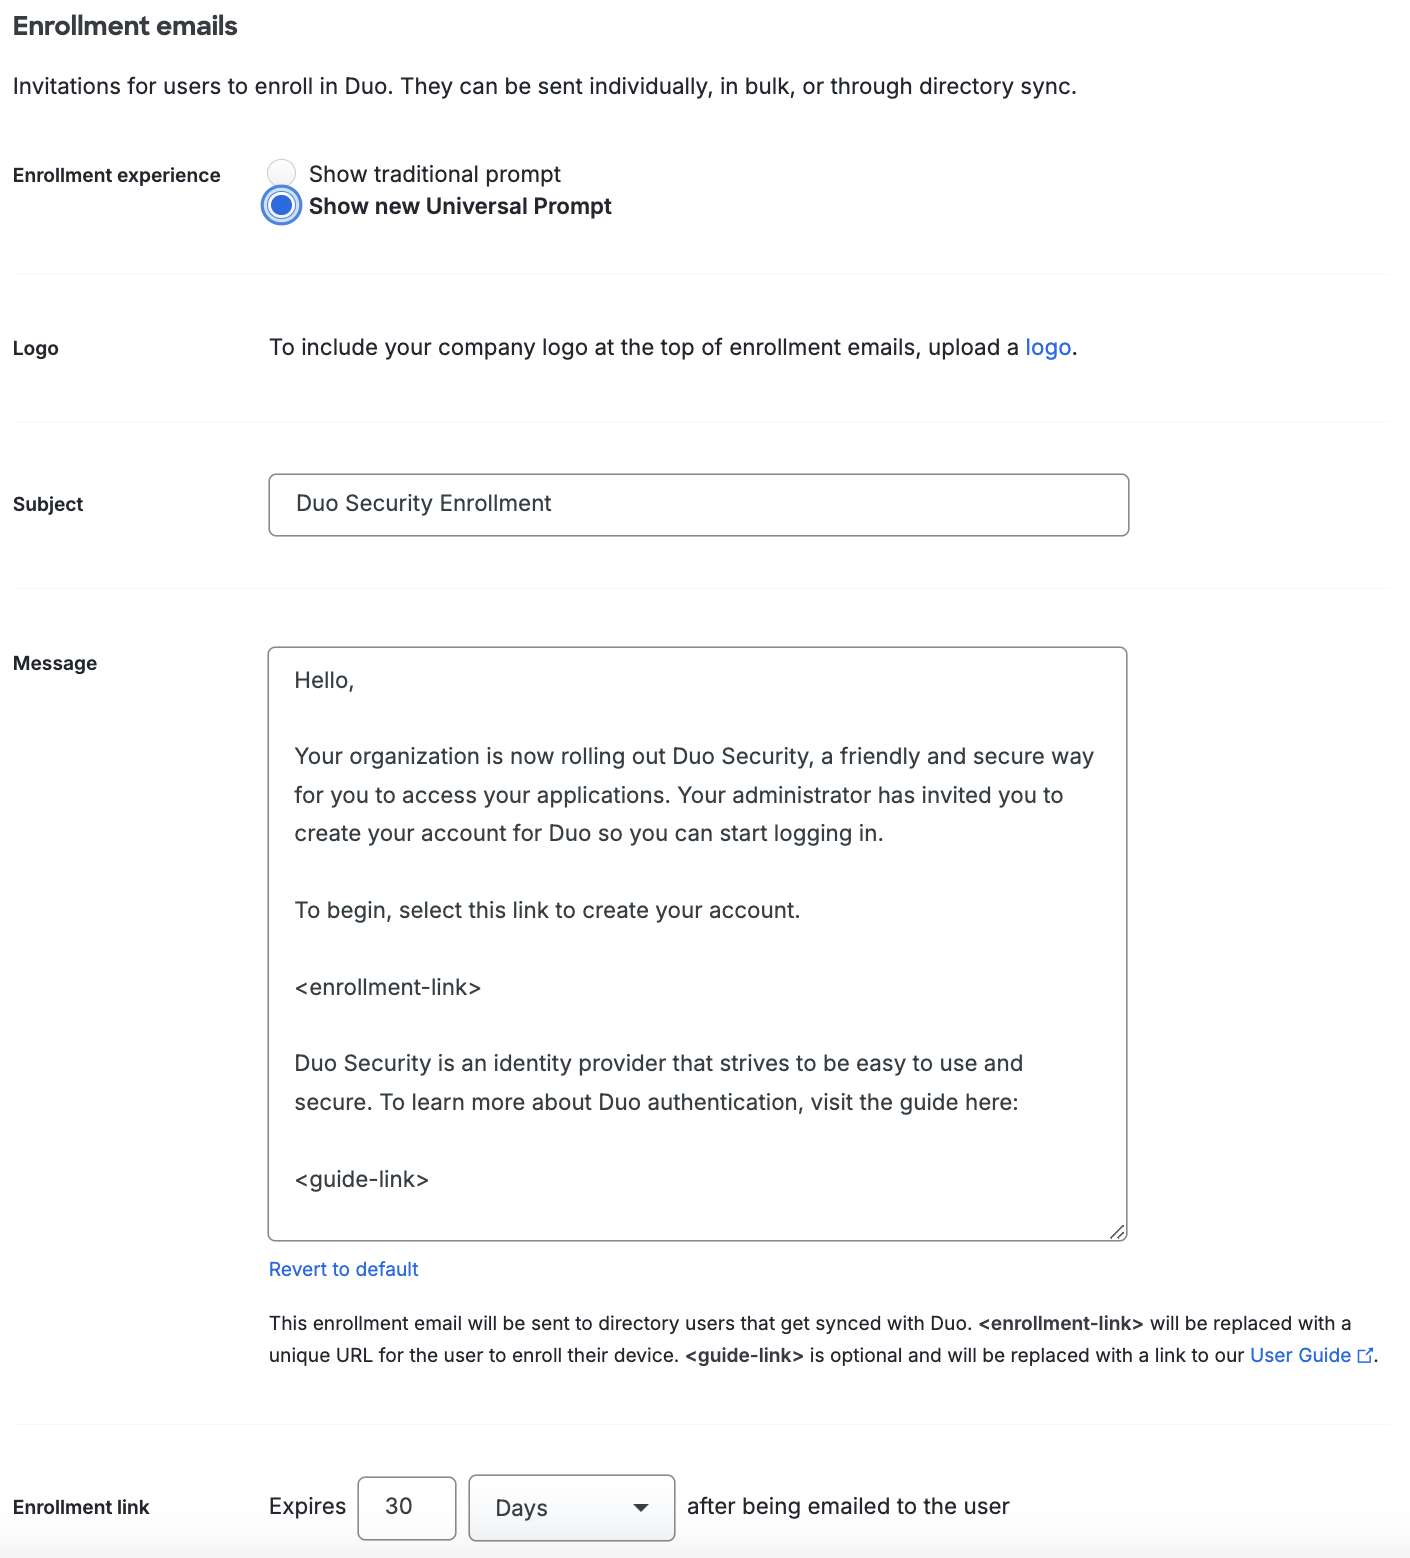Click the resize handle of the Message box

1119,1232
